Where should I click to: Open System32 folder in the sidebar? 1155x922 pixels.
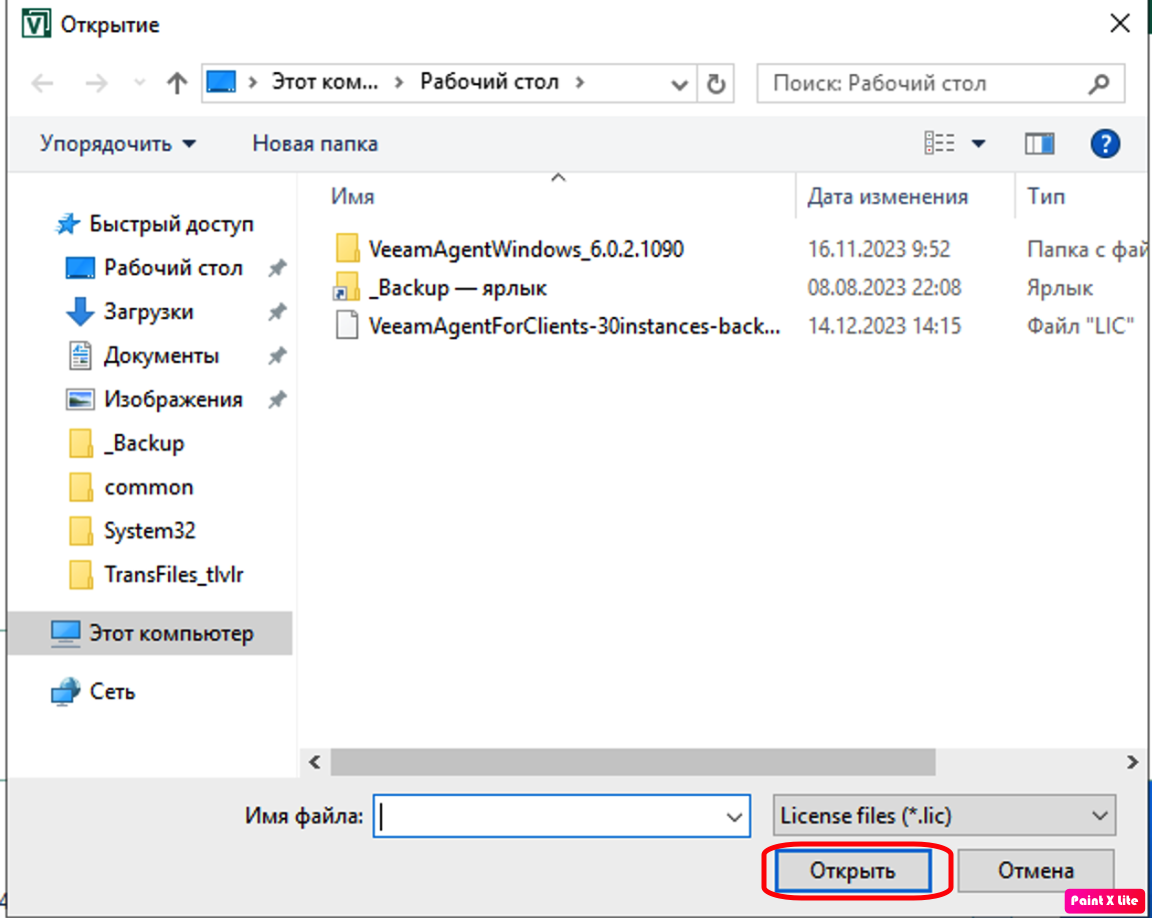point(150,531)
